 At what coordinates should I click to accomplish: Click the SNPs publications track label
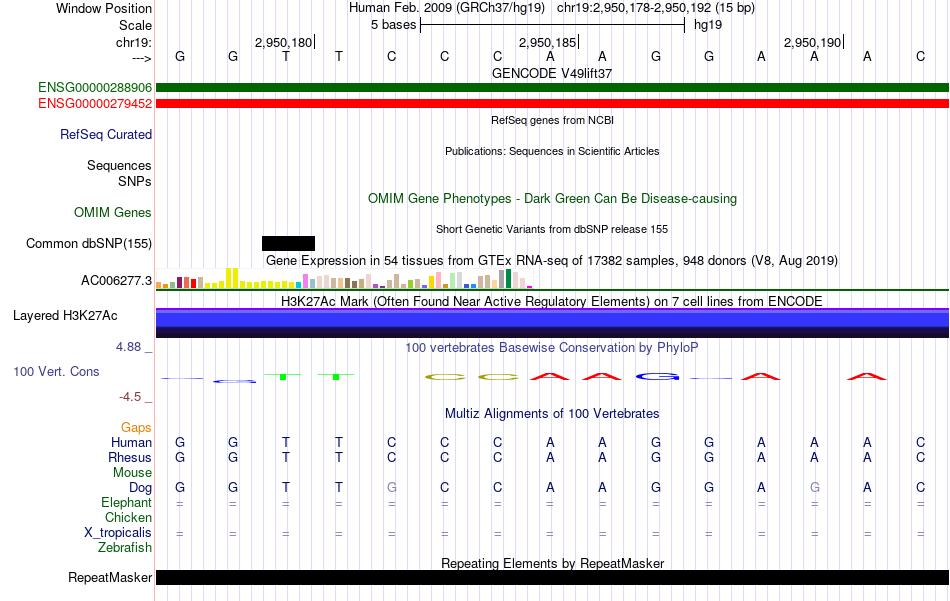coord(135,181)
